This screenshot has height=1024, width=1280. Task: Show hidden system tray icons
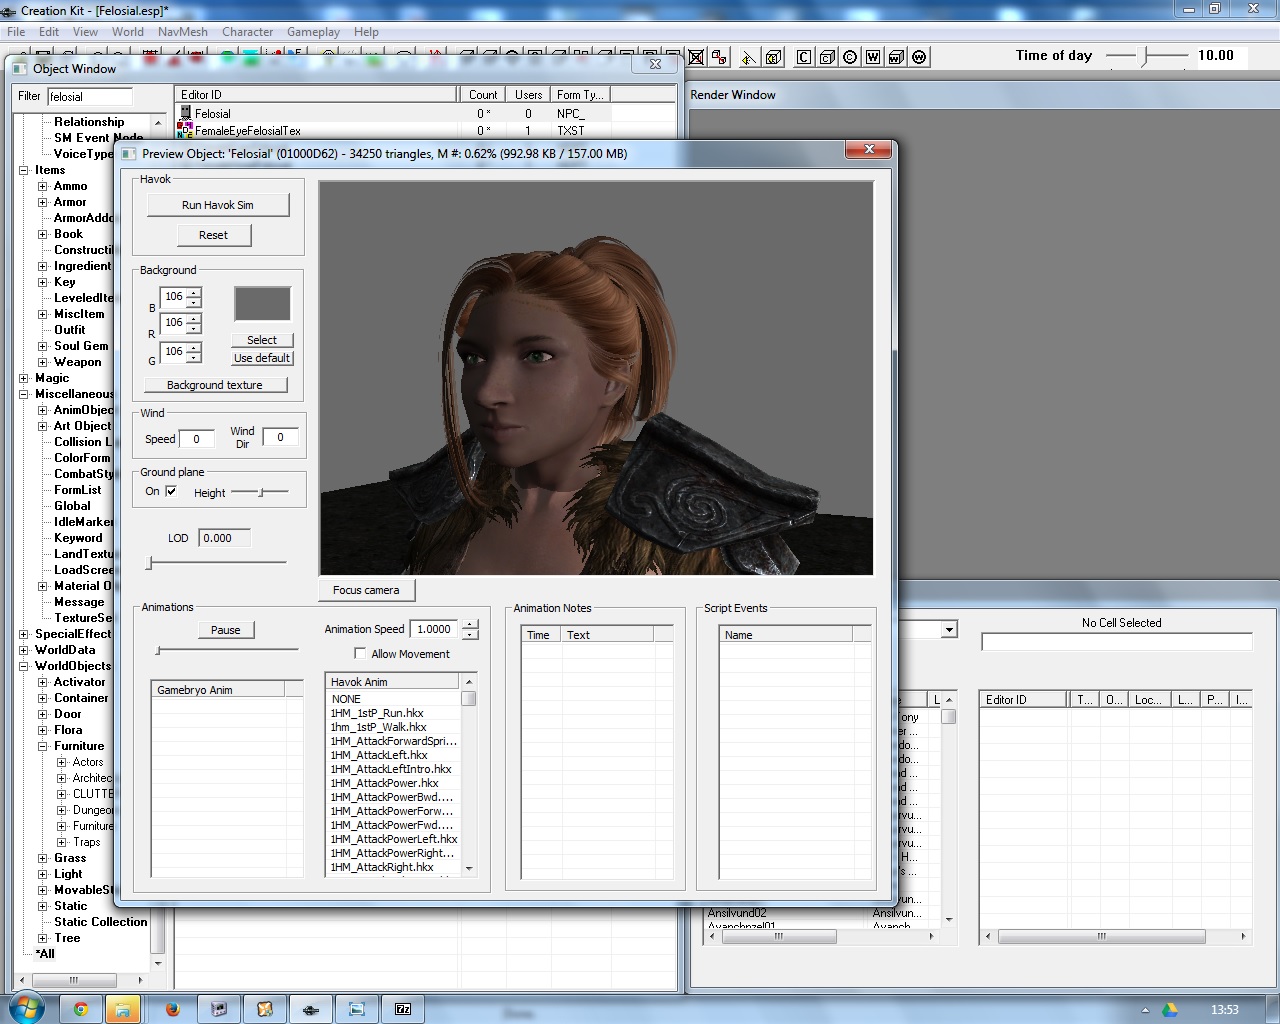tap(1146, 1010)
